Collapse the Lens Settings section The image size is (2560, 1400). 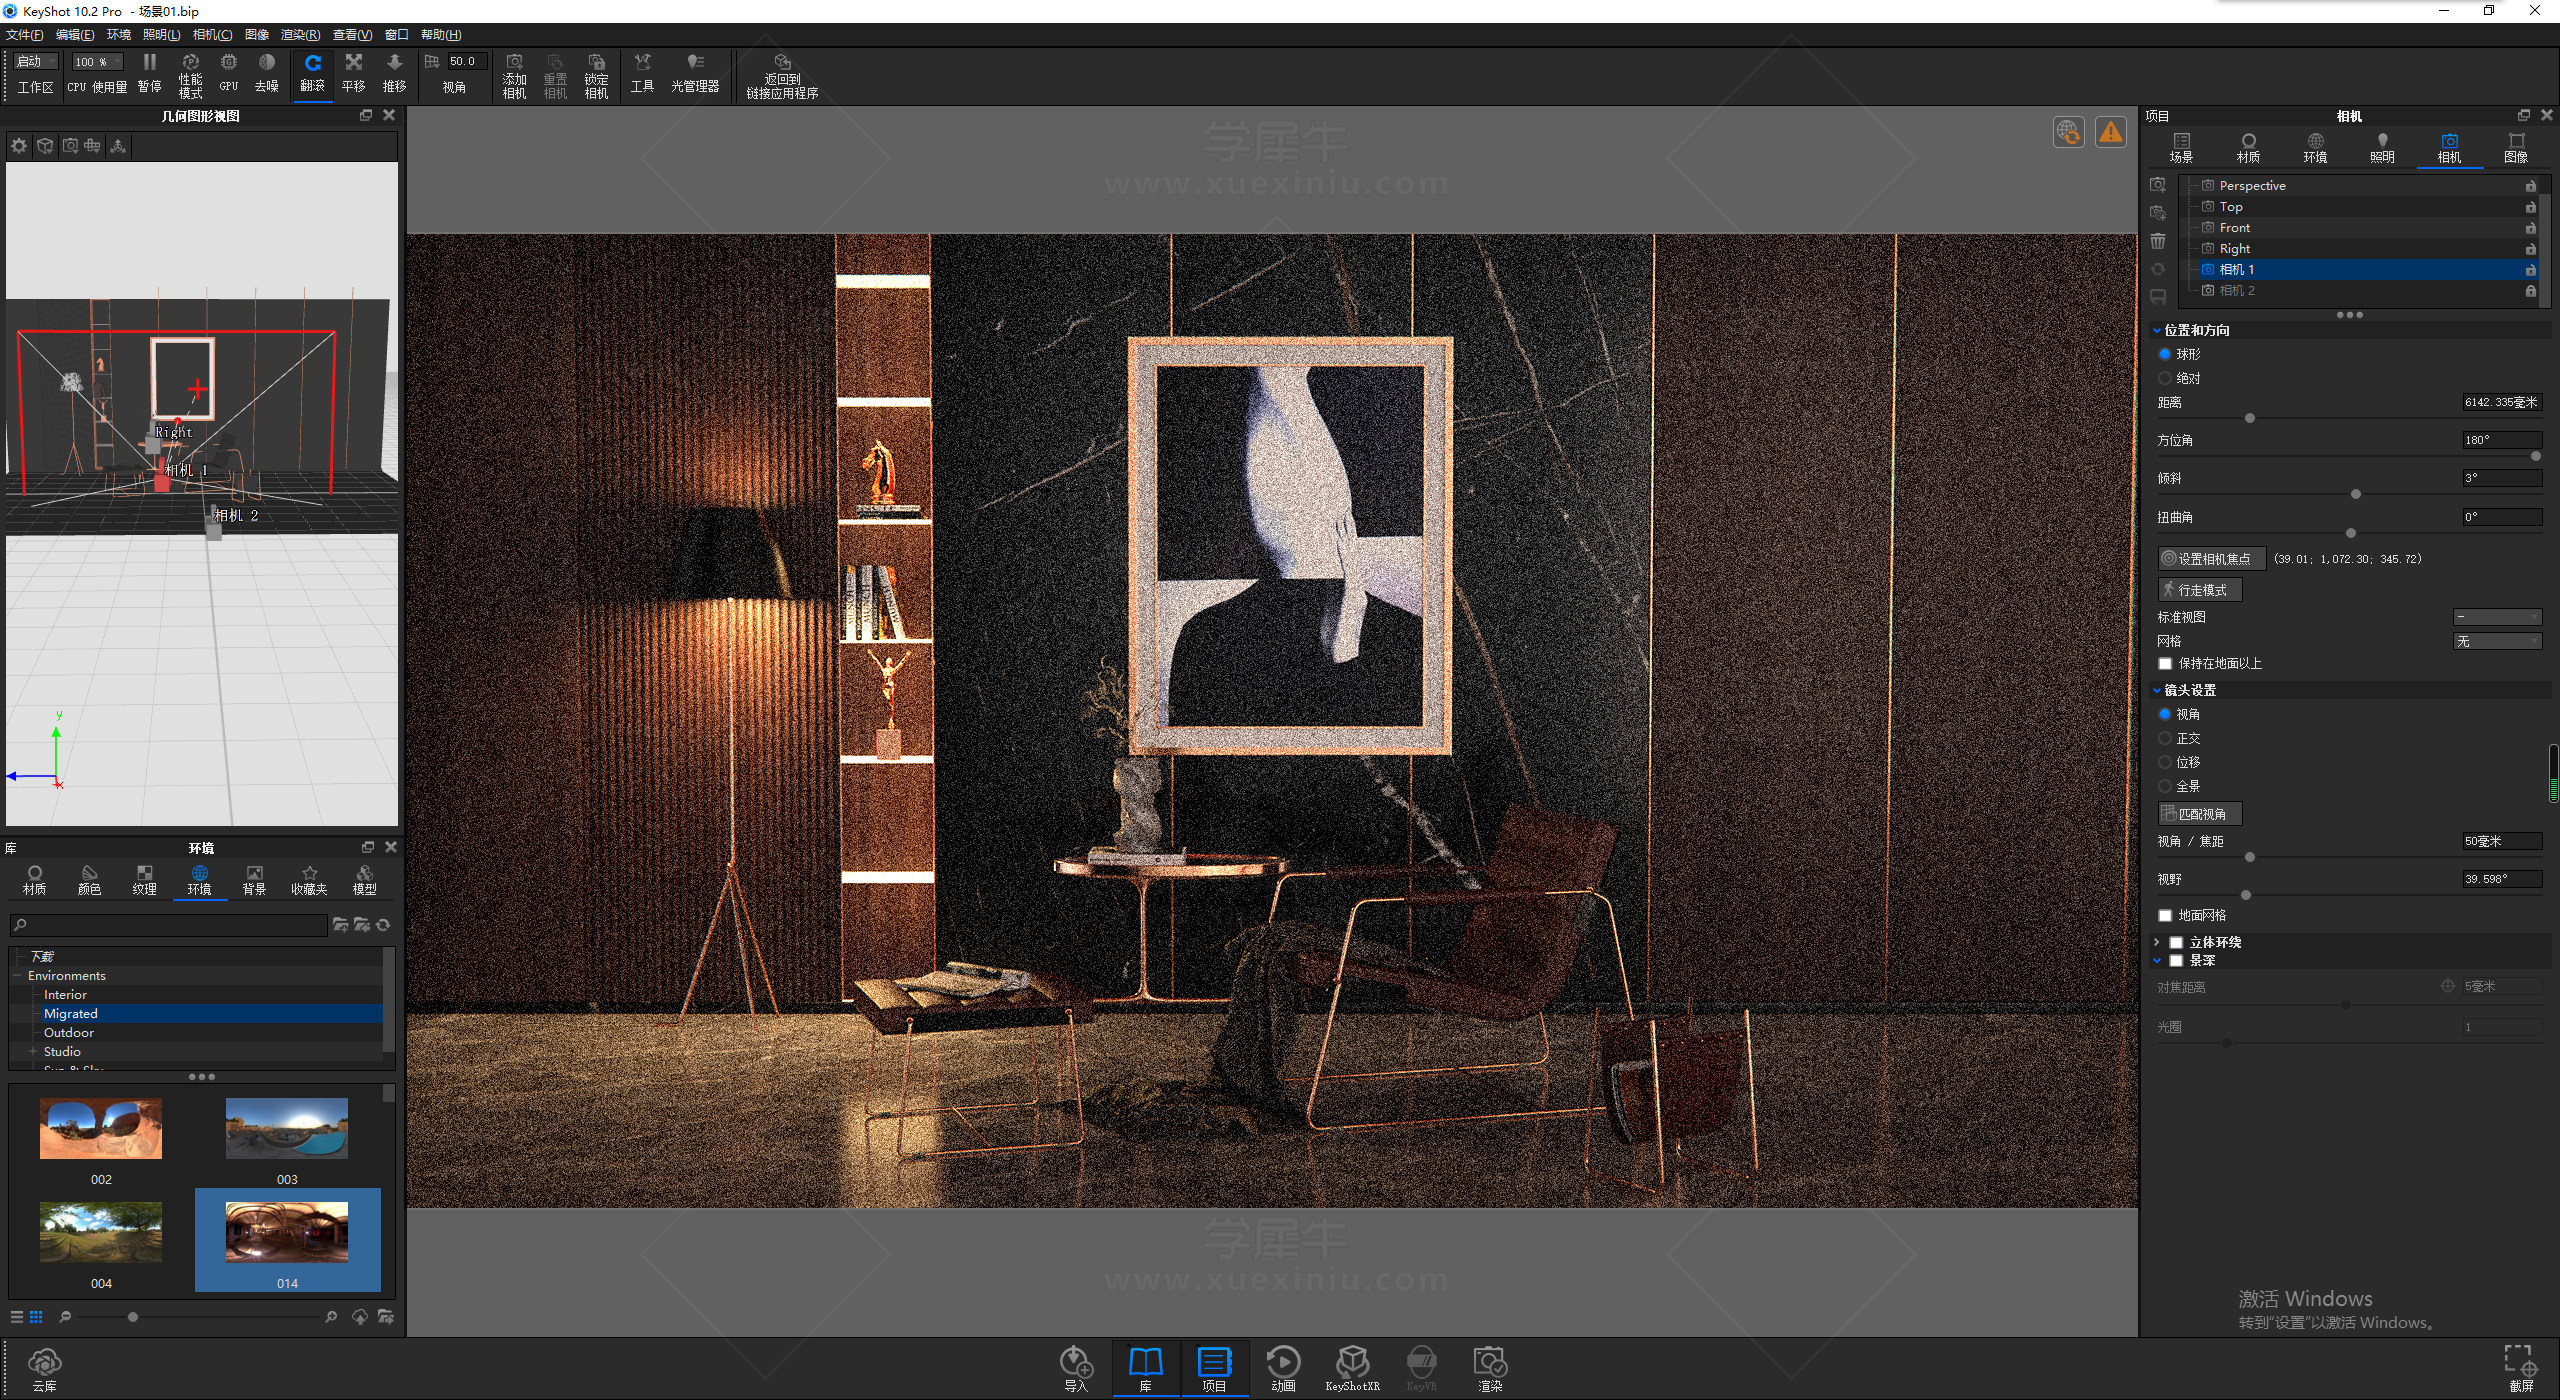[2157, 690]
